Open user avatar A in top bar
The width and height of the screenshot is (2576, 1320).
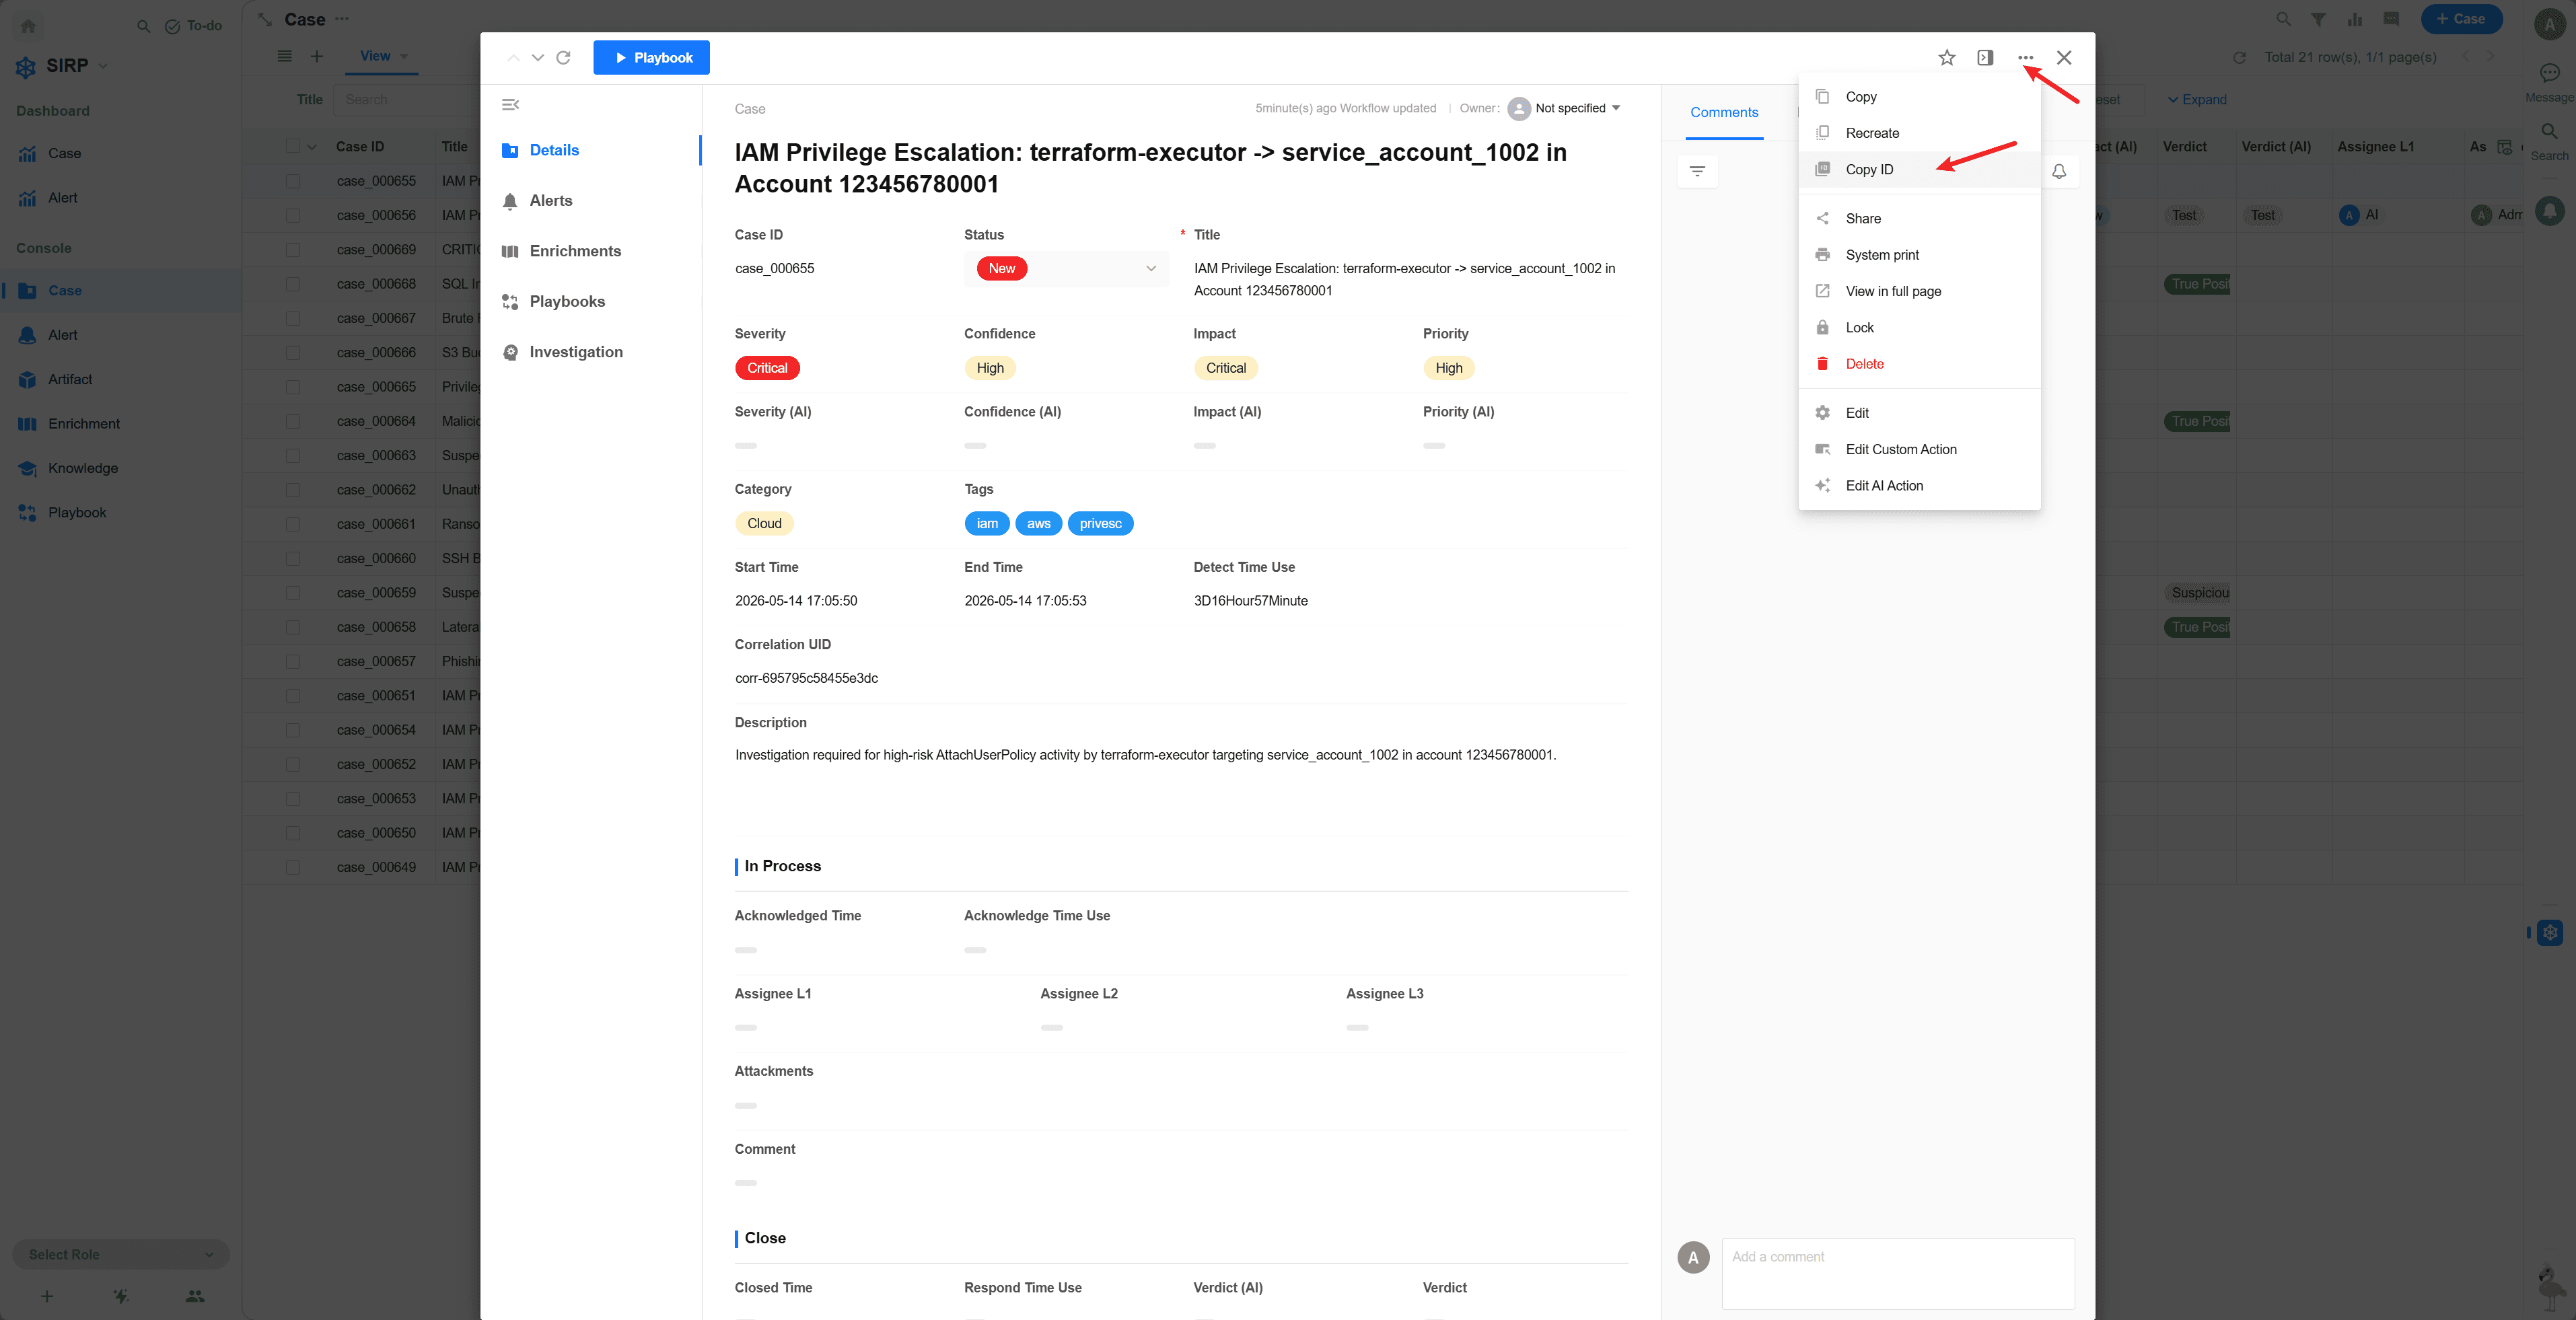2549,24
